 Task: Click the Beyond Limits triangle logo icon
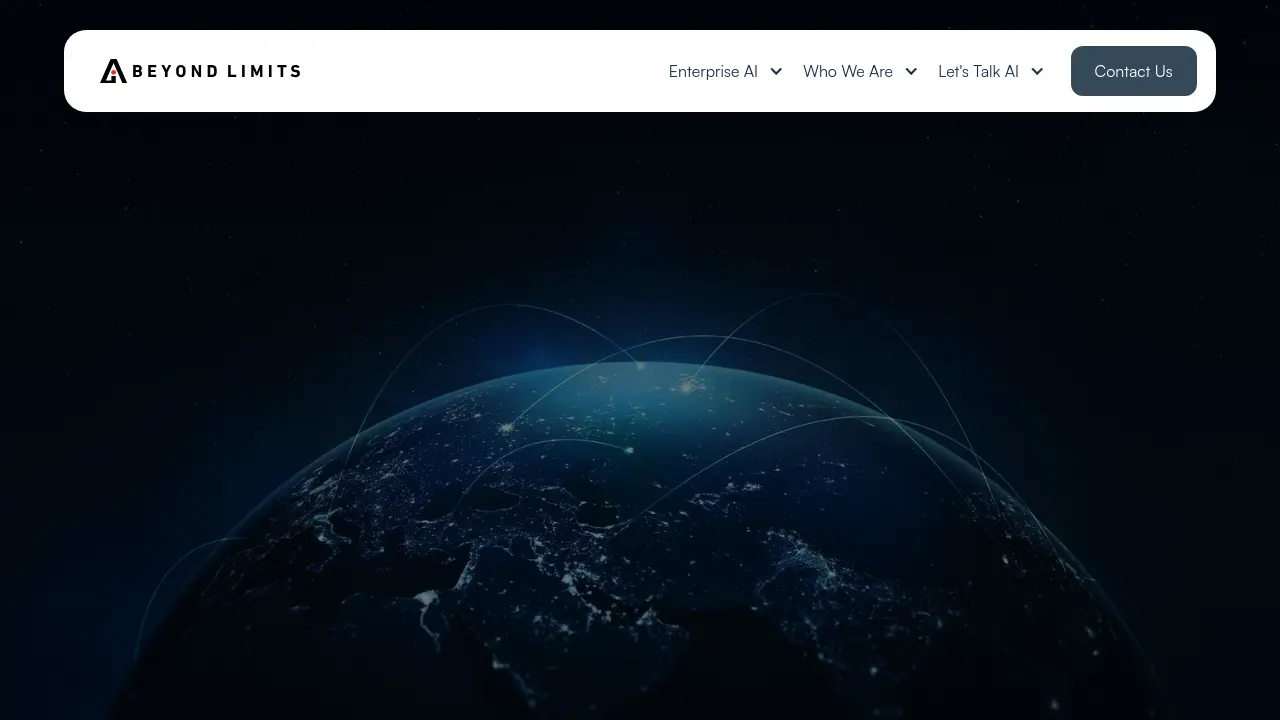[x=113, y=71]
